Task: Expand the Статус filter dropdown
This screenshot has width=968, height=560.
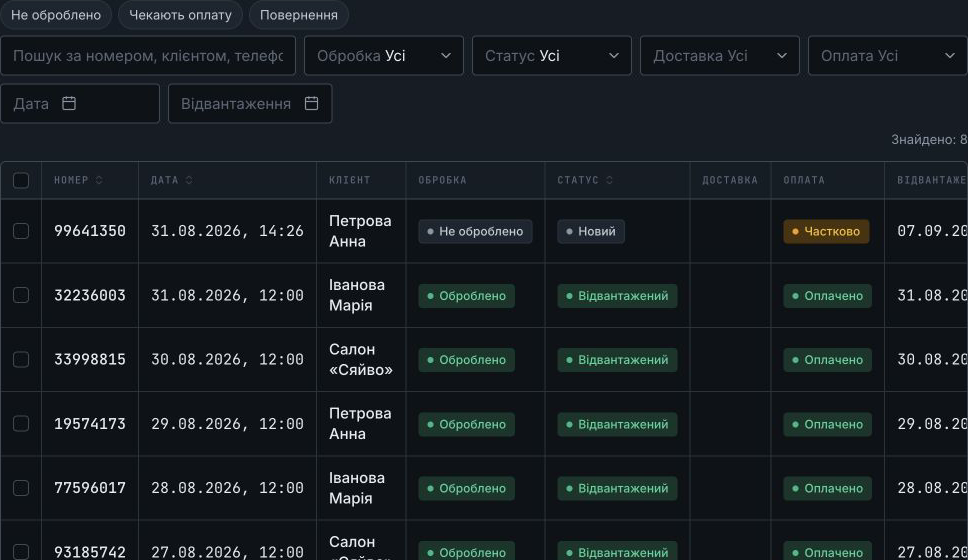Action: point(552,56)
